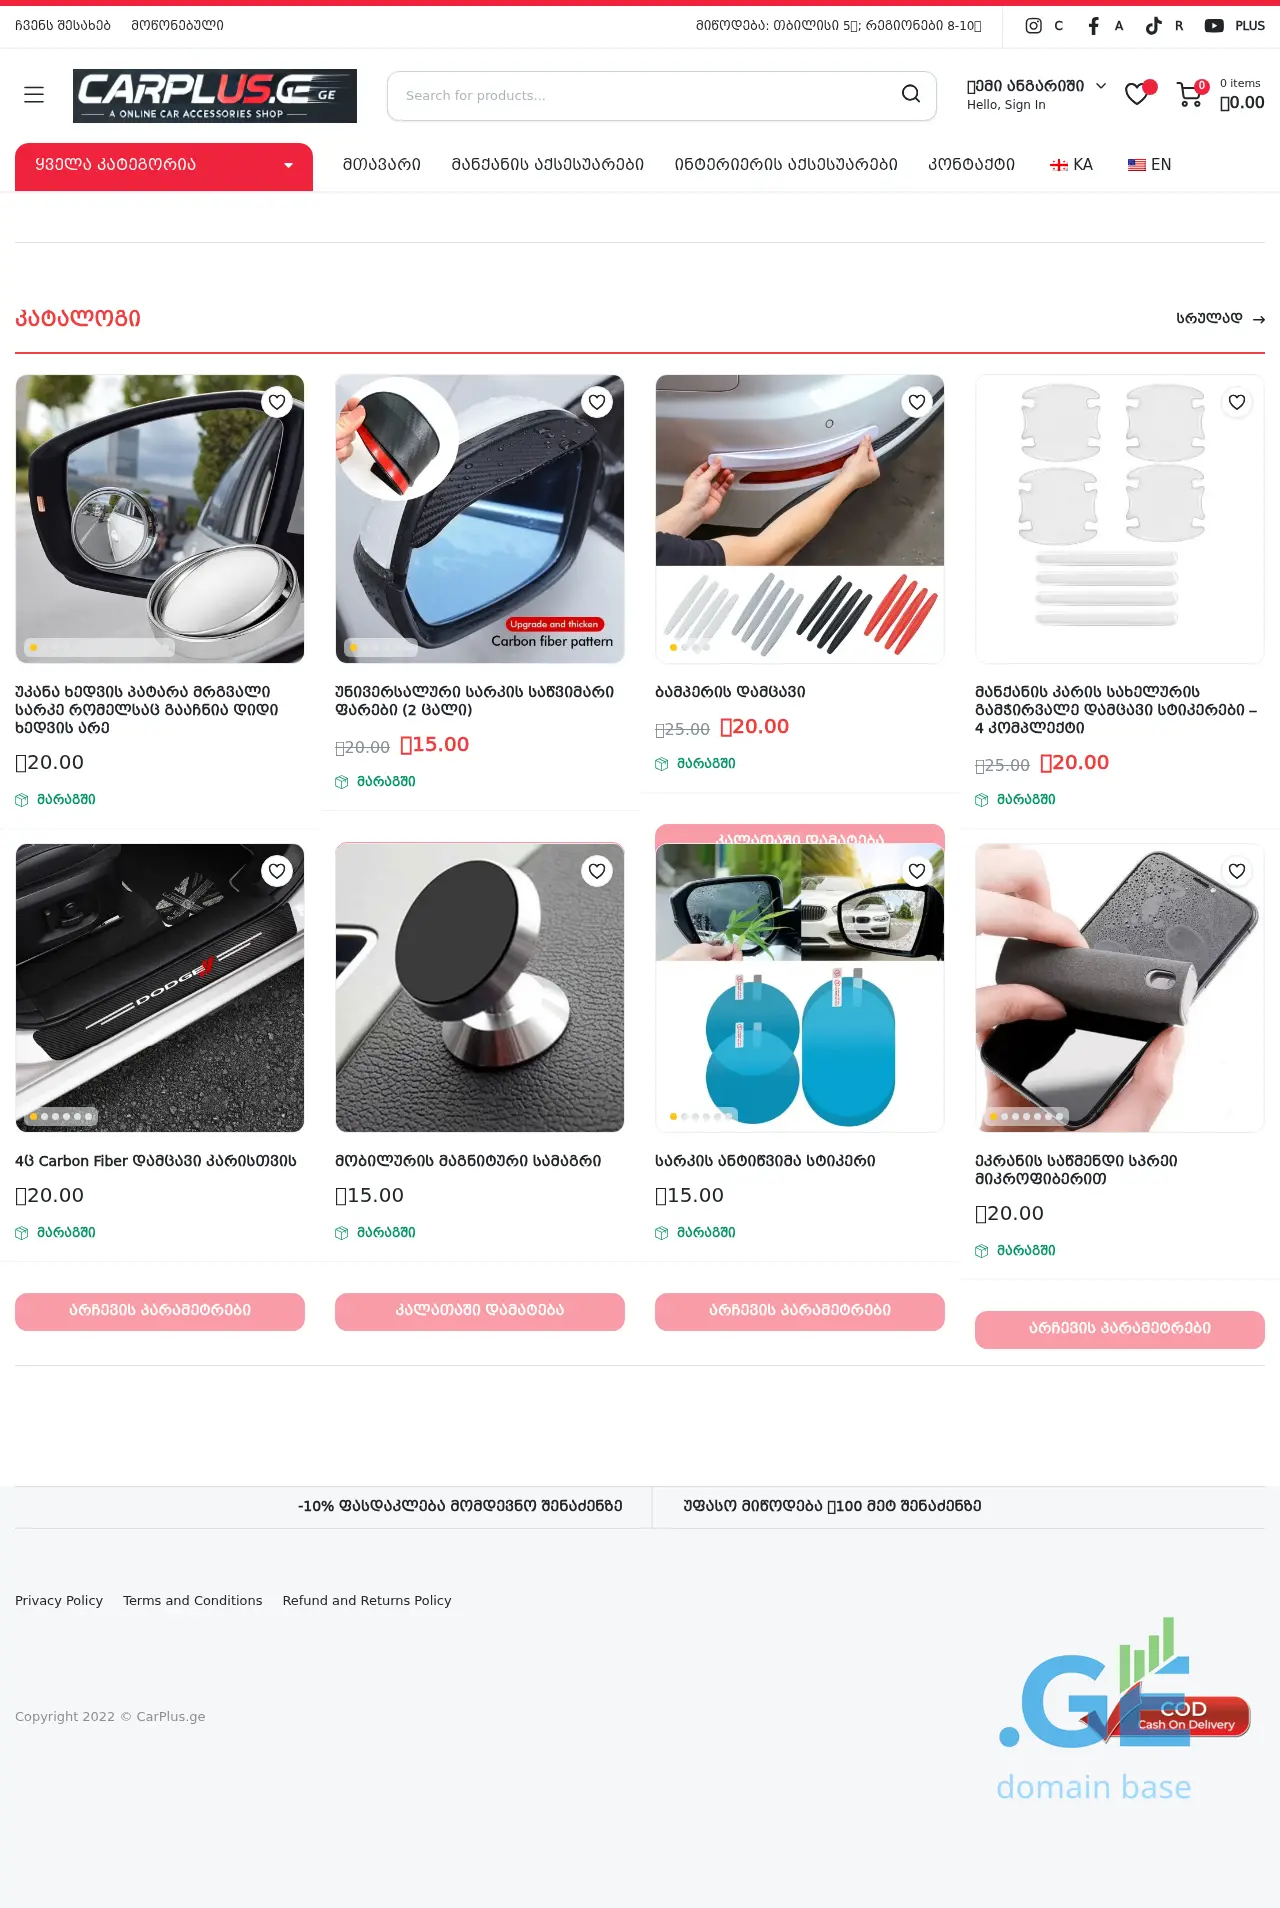
Task: Open the wishlist heart in header
Action: coord(1137,94)
